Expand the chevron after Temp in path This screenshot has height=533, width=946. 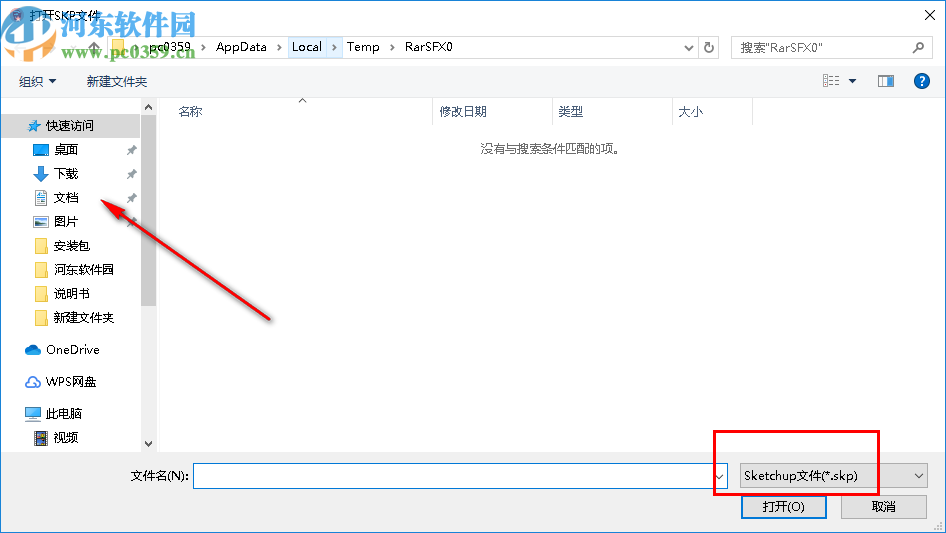pos(392,47)
